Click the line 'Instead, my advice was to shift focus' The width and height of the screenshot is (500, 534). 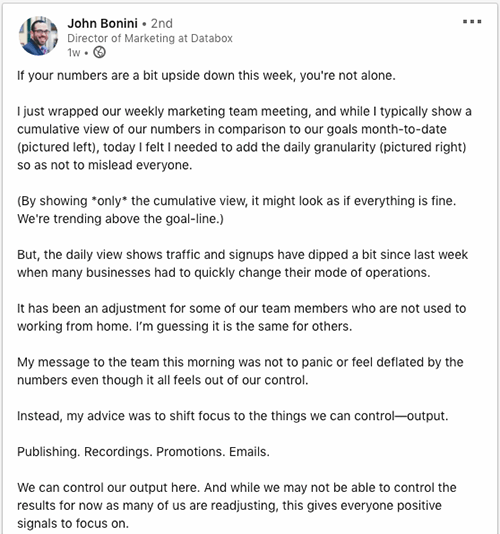click(x=233, y=416)
